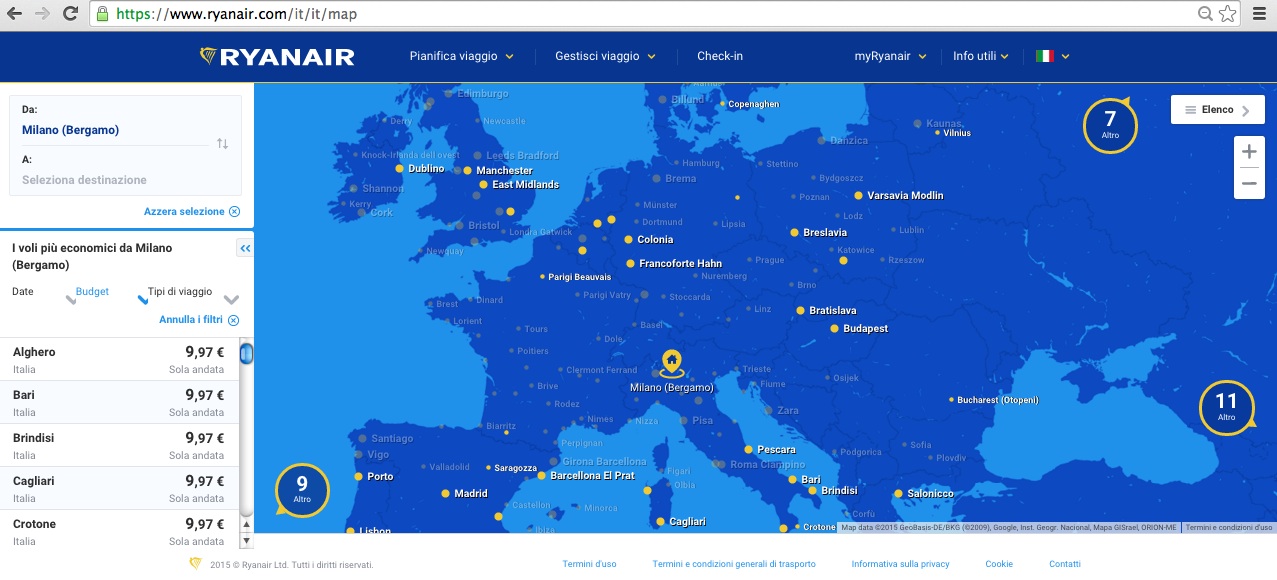Open the myRyanair dropdown
Viewport: 1277px width, 580px height.
tap(889, 56)
